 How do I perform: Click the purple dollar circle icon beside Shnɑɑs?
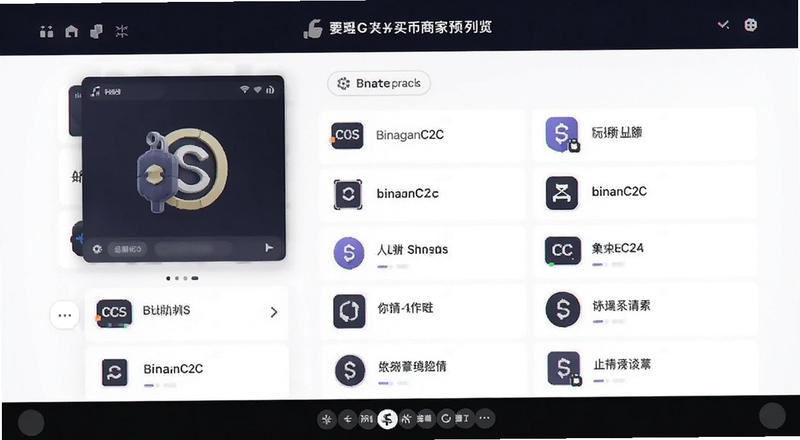(x=349, y=253)
